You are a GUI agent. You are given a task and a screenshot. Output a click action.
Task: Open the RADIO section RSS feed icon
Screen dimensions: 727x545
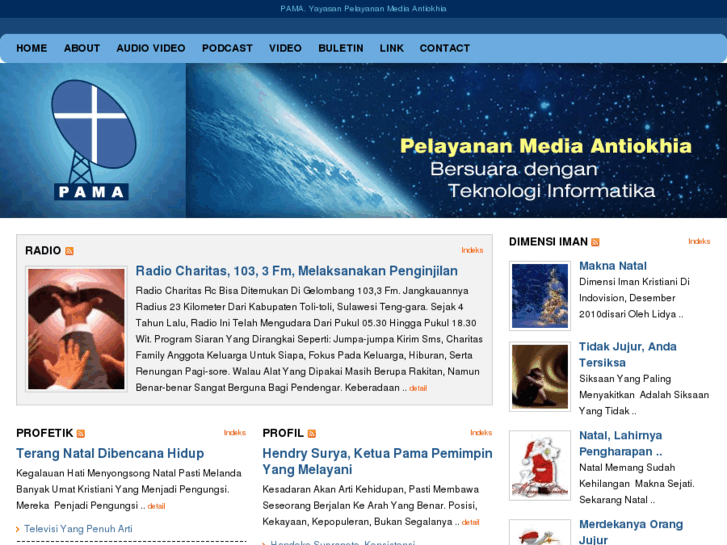pos(70,251)
